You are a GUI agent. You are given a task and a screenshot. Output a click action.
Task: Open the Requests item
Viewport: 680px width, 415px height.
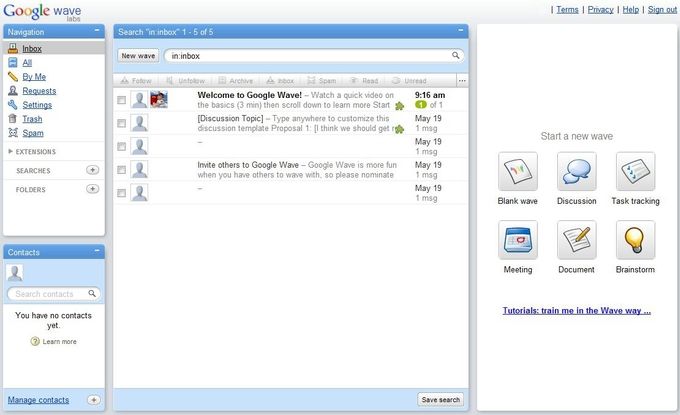tap(39, 91)
